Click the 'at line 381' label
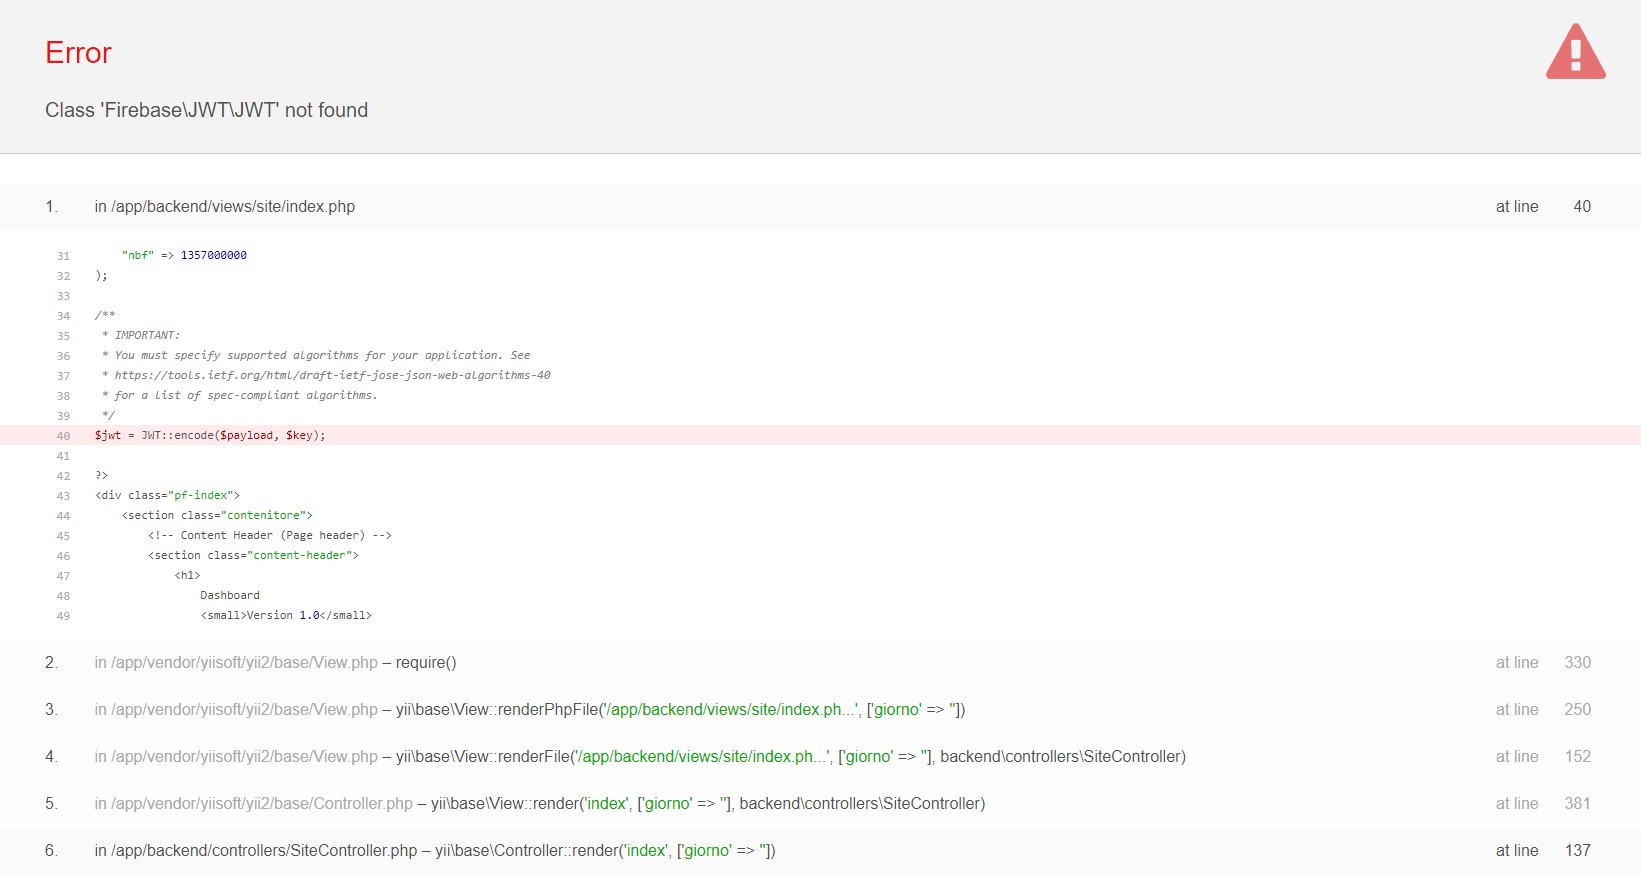The width and height of the screenshot is (1641, 882). click(1543, 804)
